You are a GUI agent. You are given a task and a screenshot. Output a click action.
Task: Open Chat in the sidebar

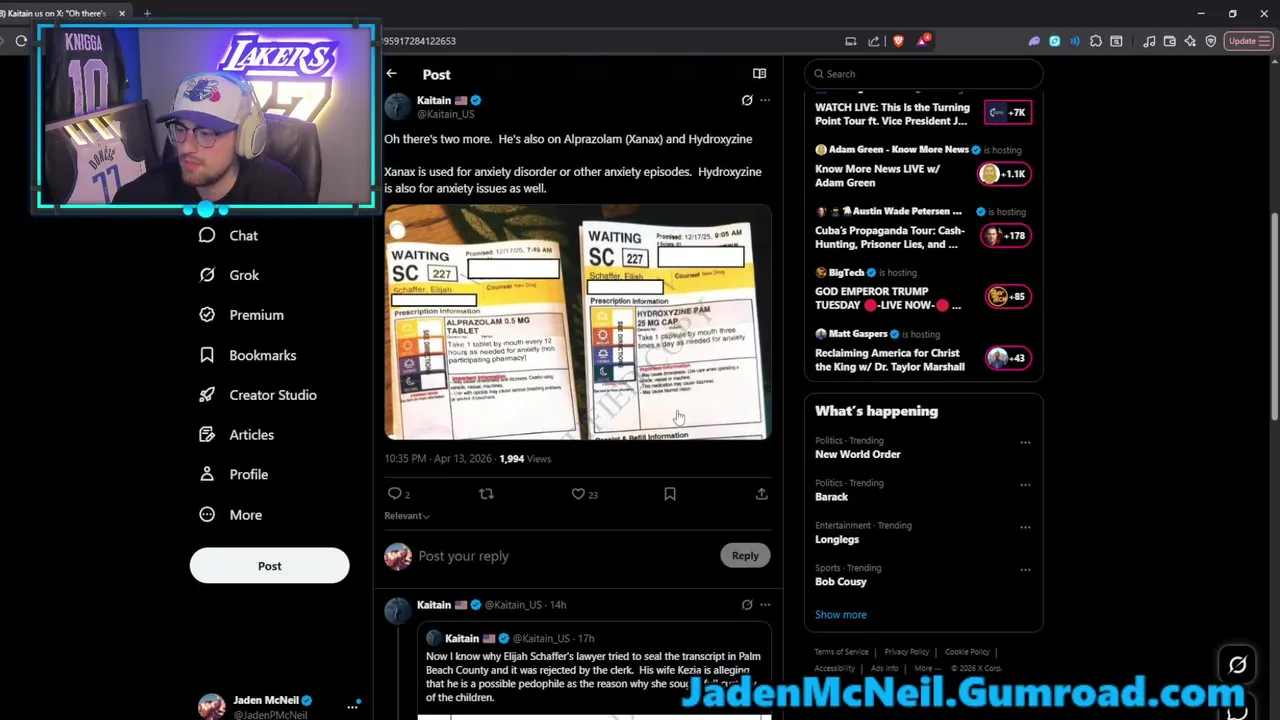(229, 235)
